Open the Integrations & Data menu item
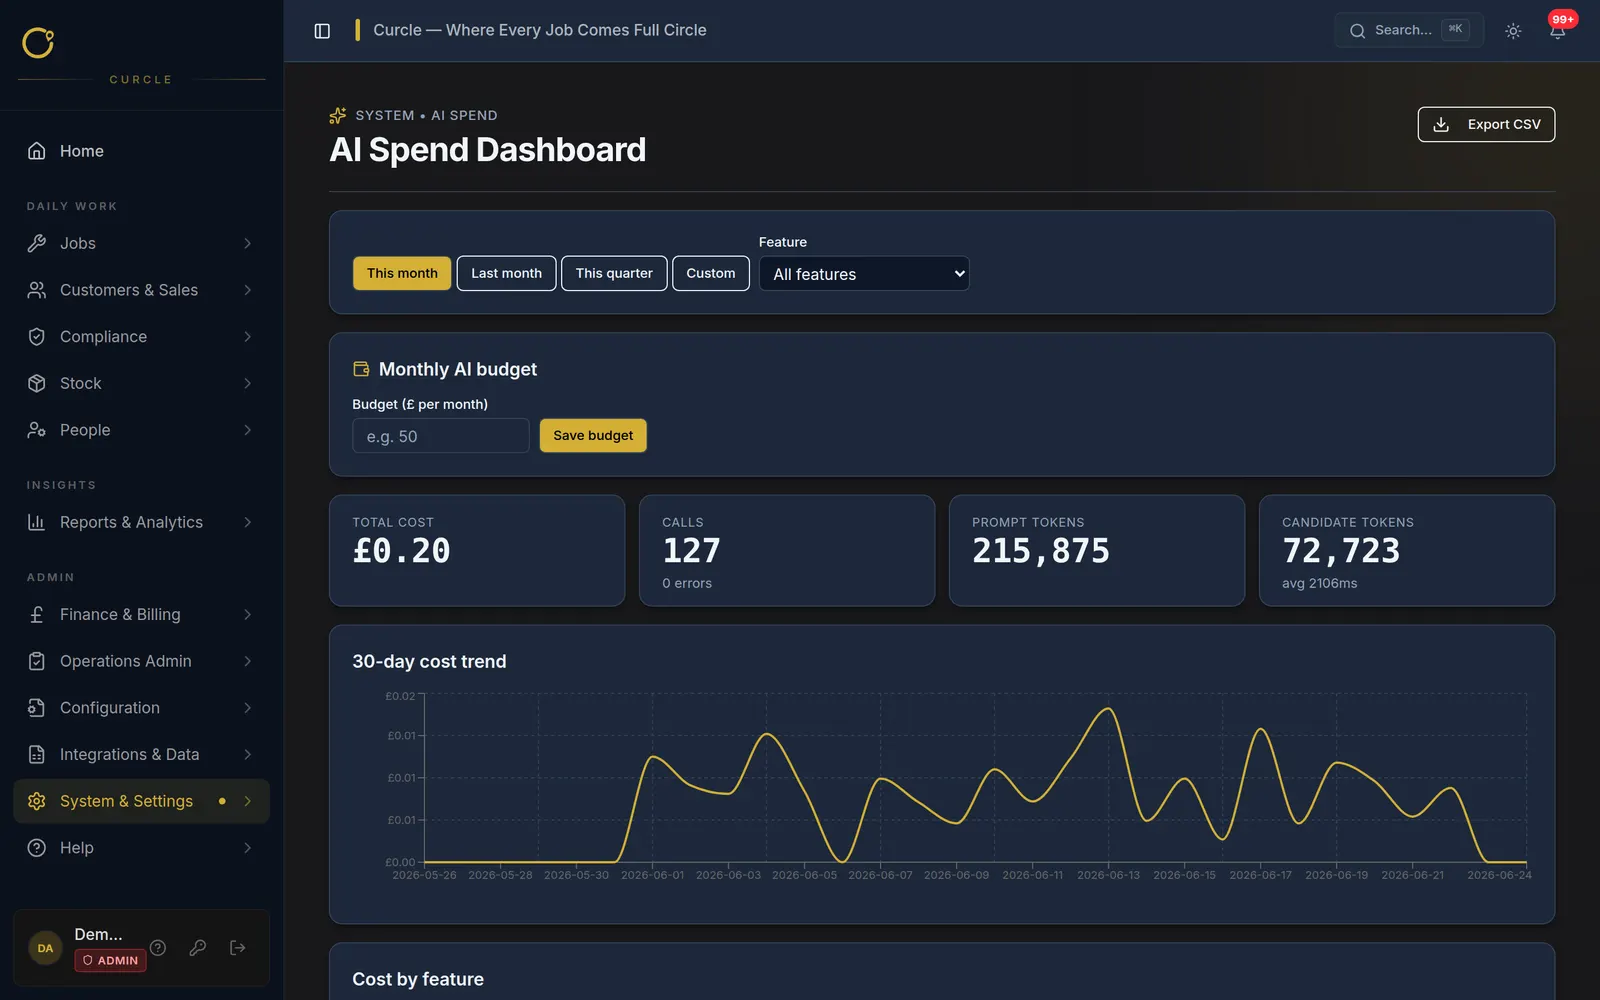1600x1000 pixels. tap(142, 754)
